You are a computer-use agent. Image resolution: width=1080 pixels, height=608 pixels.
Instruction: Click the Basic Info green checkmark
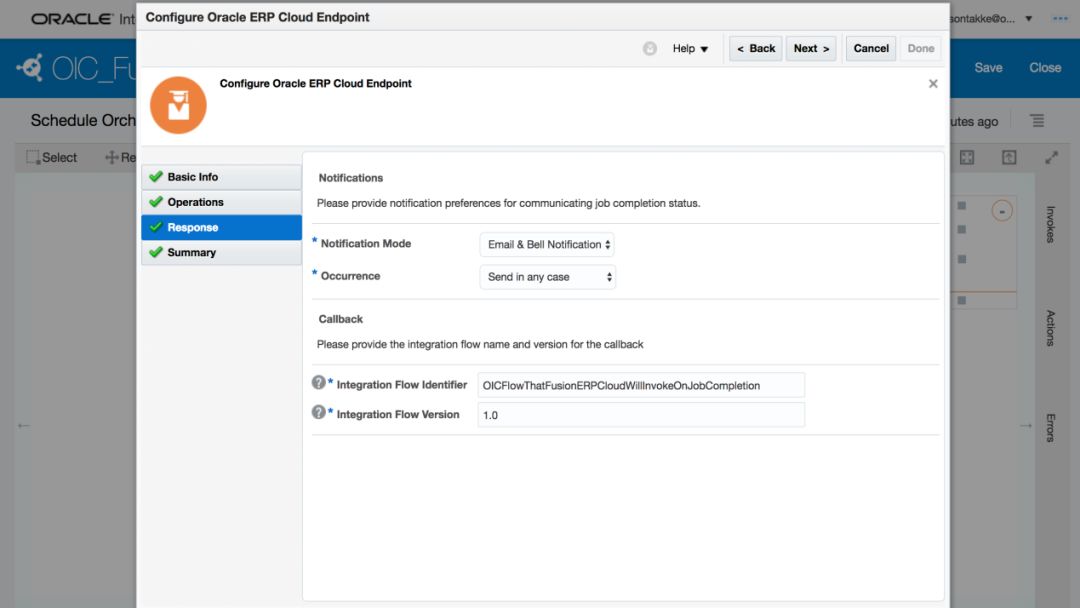coord(156,176)
